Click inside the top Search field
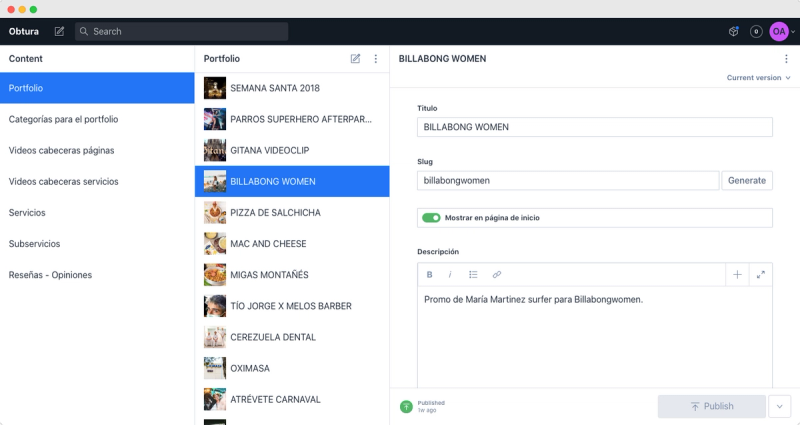The height and width of the screenshot is (425, 800). [x=182, y=32]
